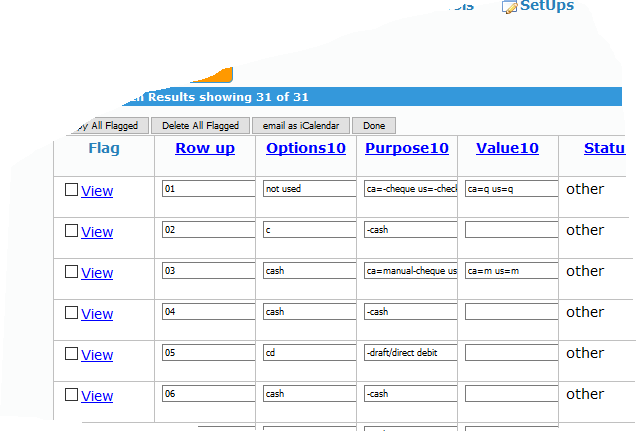This screenshot has width=636, height=431.
Task: Tick the flag checkbox for row 01
Action: click(x=71, y=190)
